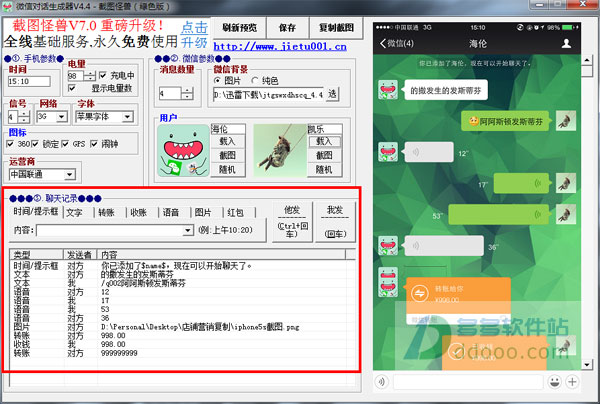Toggle the 显示电量数 checkbox
The height and width of the screenshot is (404, 600).
coord(71,88)
